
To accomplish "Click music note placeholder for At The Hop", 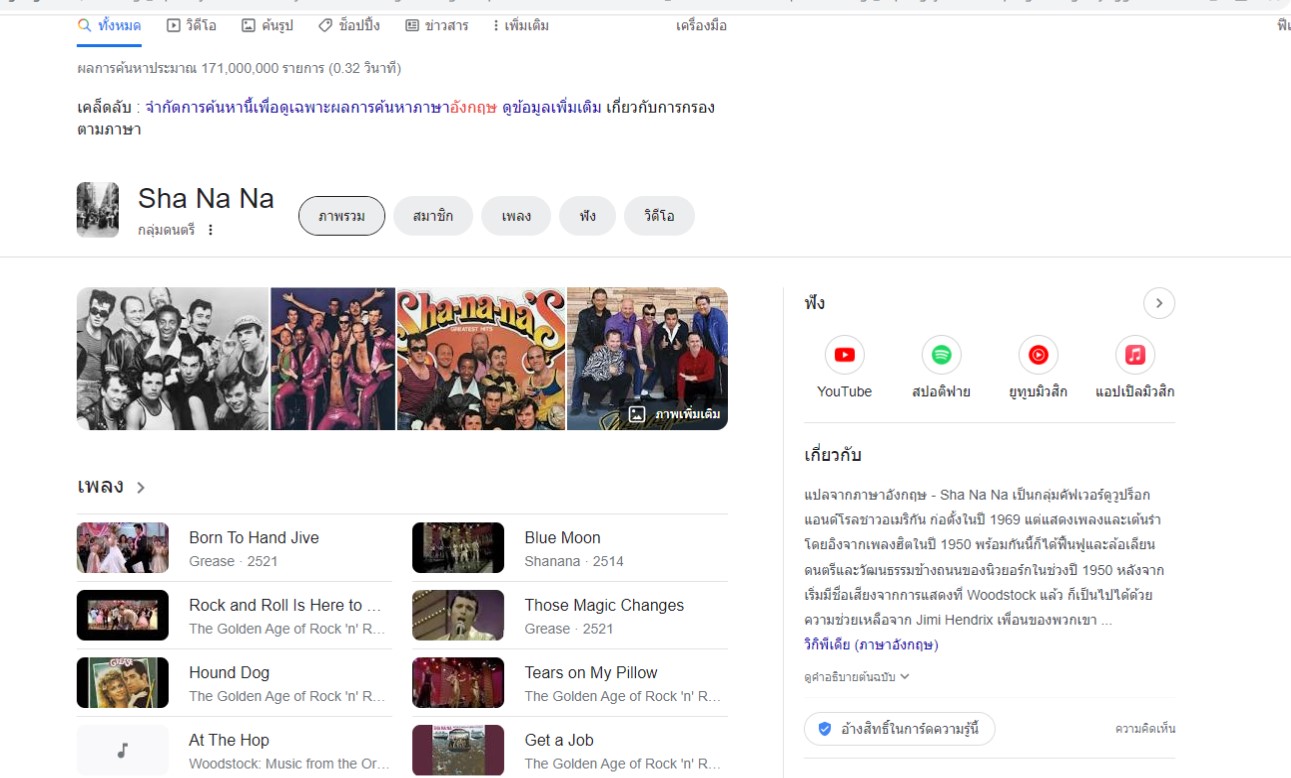I will [x=123, y=750].
